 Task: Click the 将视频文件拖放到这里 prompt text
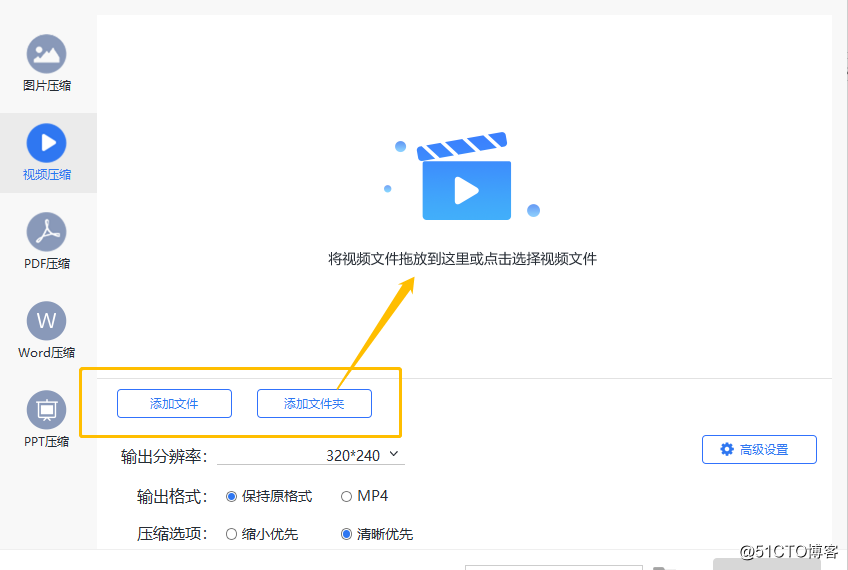click(462, 259)
